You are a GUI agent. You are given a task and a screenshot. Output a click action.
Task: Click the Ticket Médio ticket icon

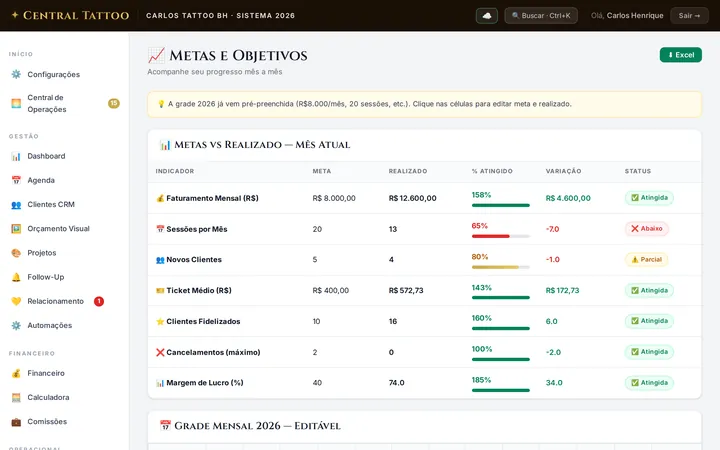160,291
